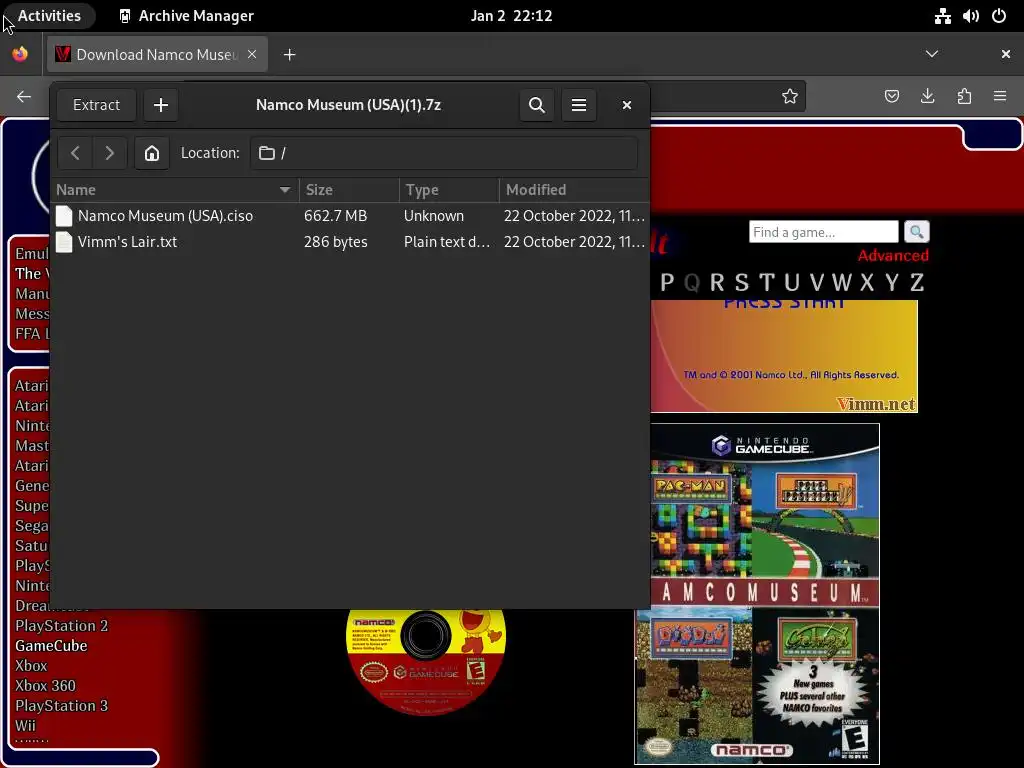Image resolution: width=1024 pixels, height=768 pixels.
Task: Open the Xbox system link
Action: [x=31, y=665]
